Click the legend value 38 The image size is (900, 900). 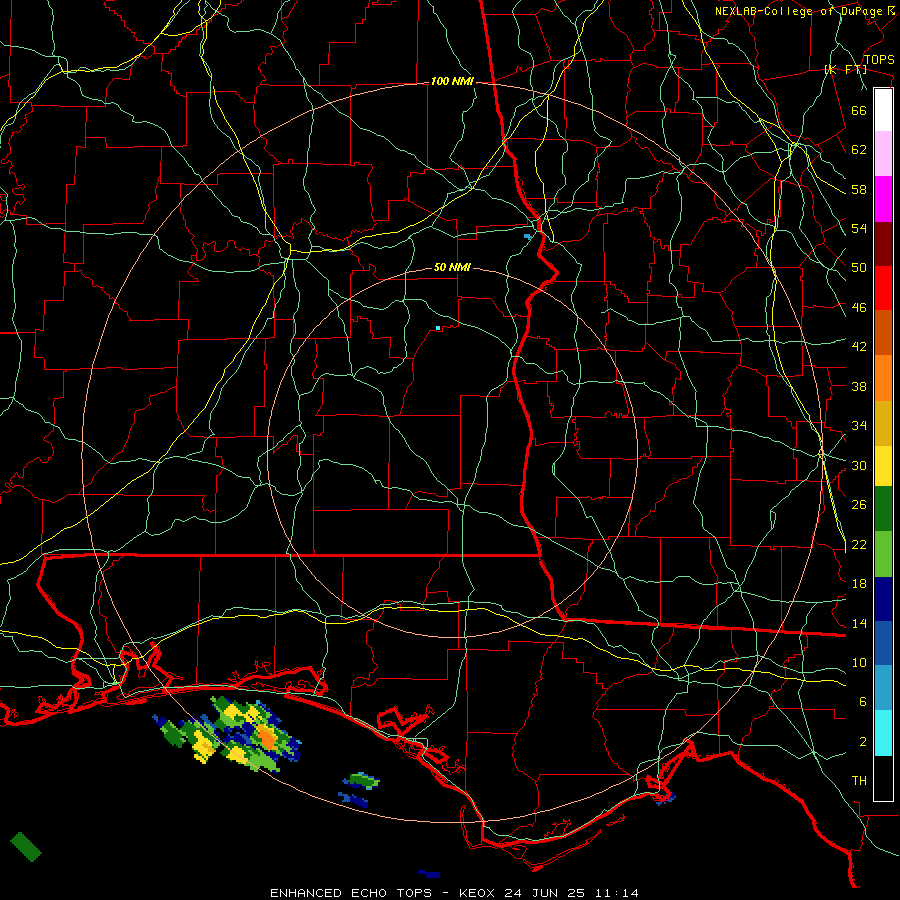point(859,386)
